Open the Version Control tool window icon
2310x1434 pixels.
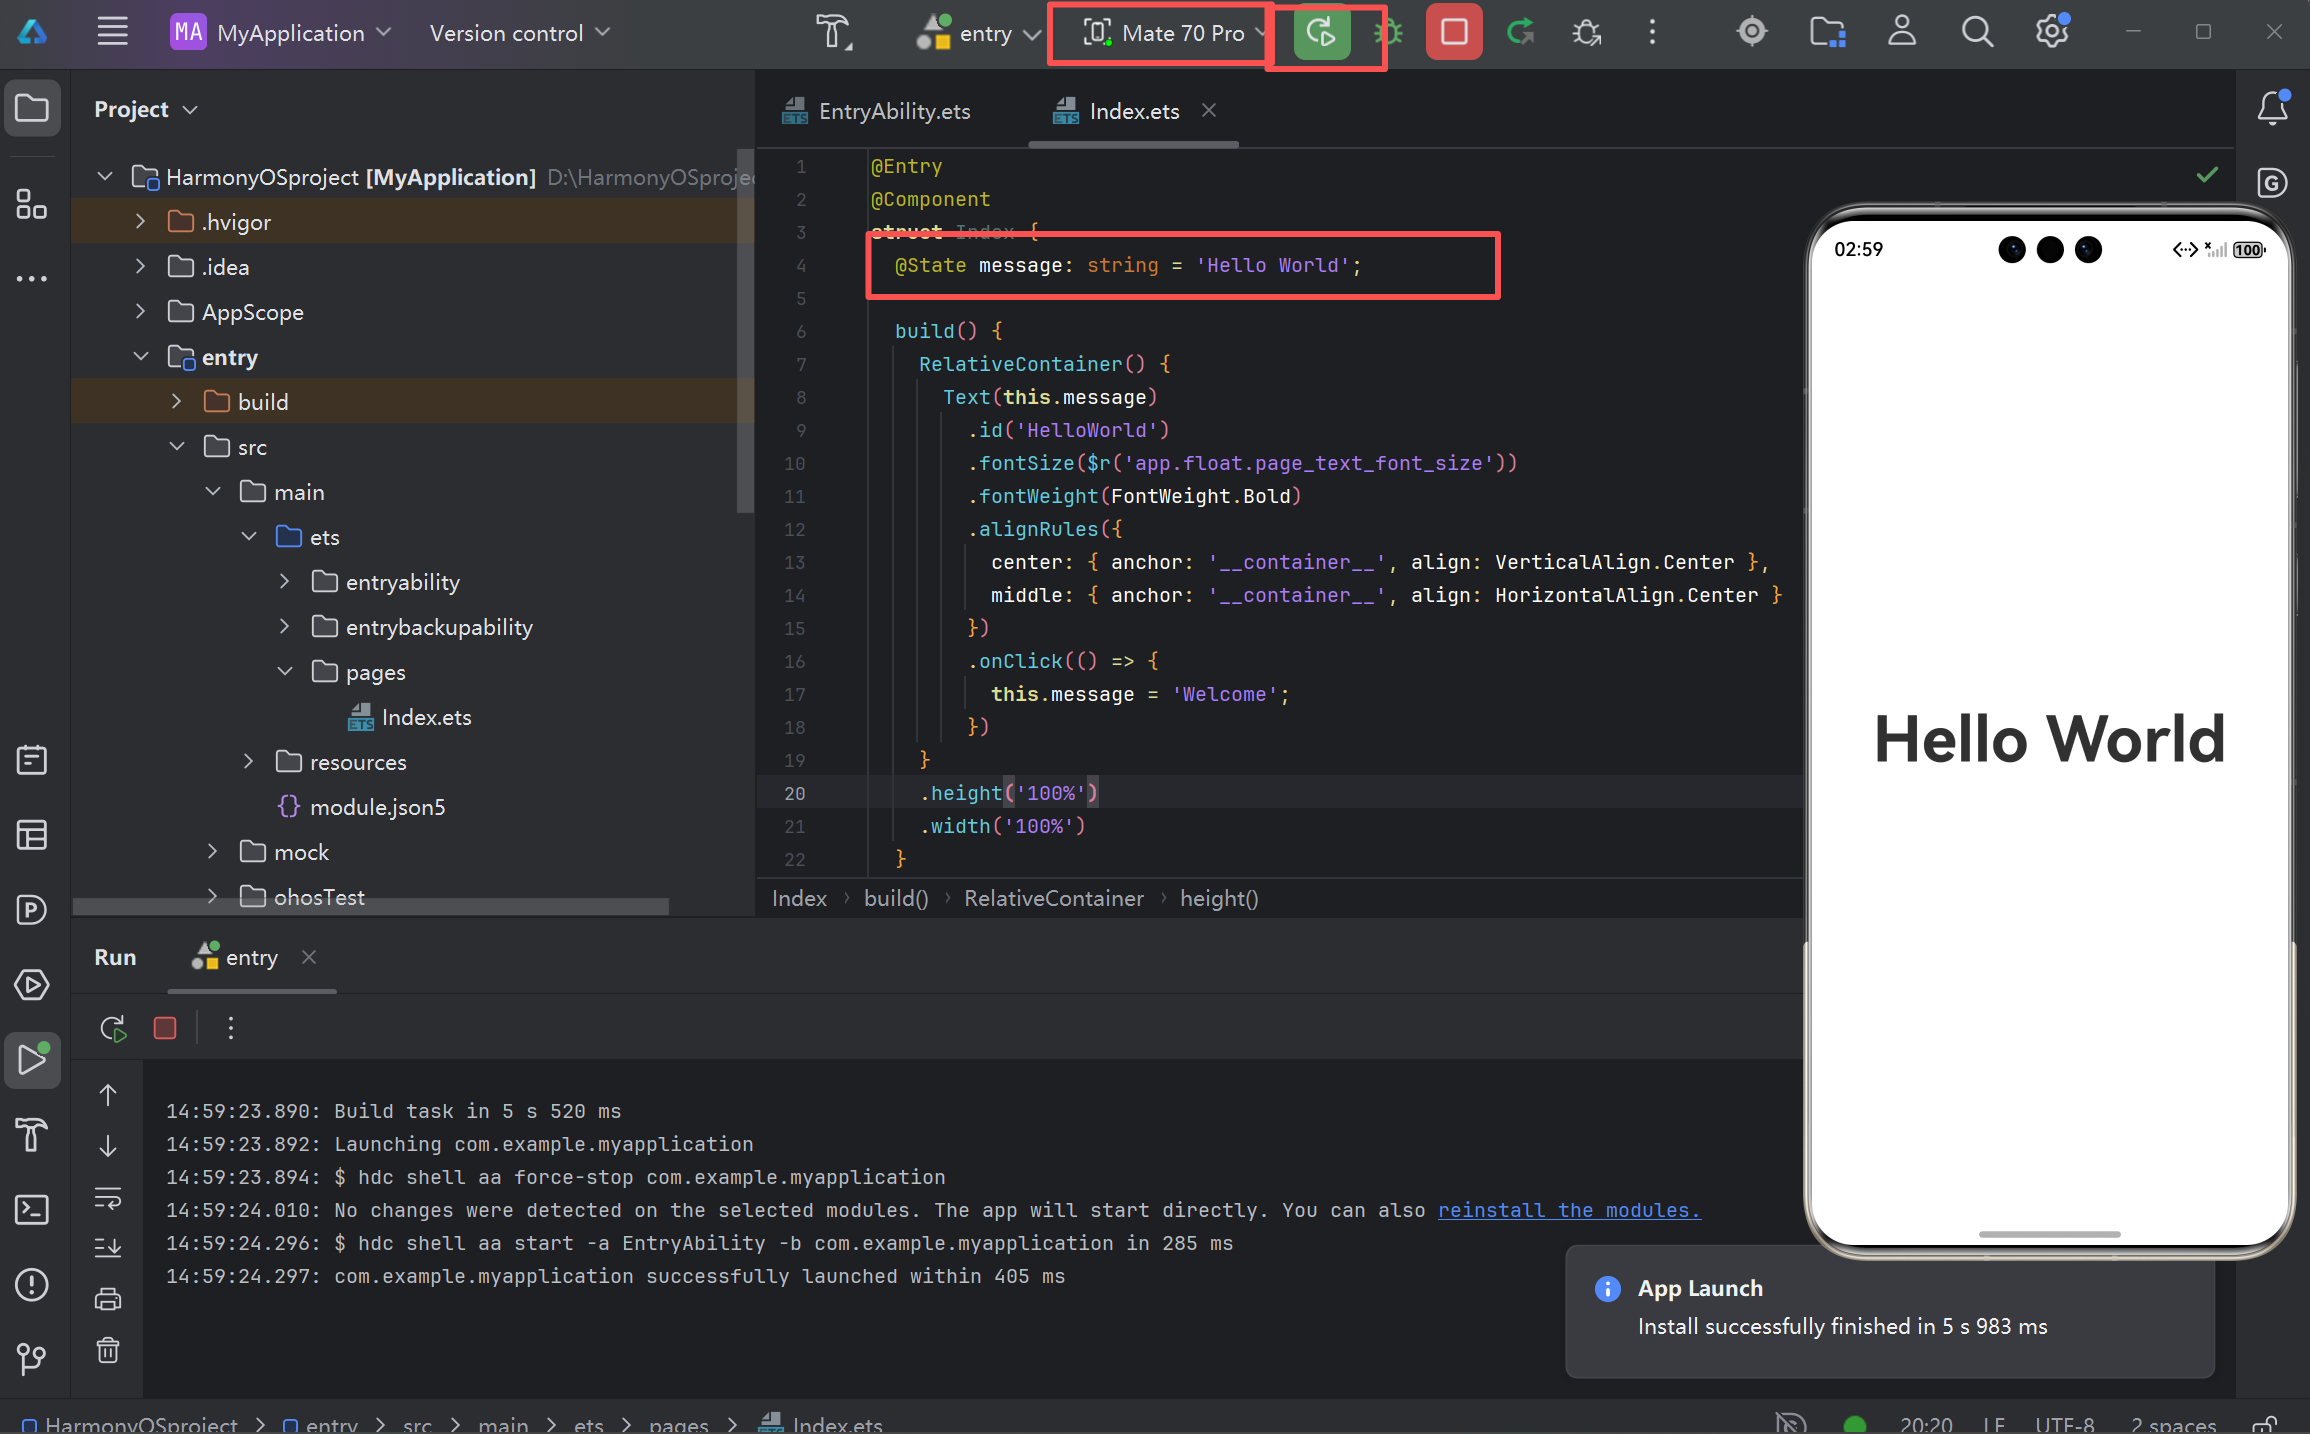(x=32, y=1358)
